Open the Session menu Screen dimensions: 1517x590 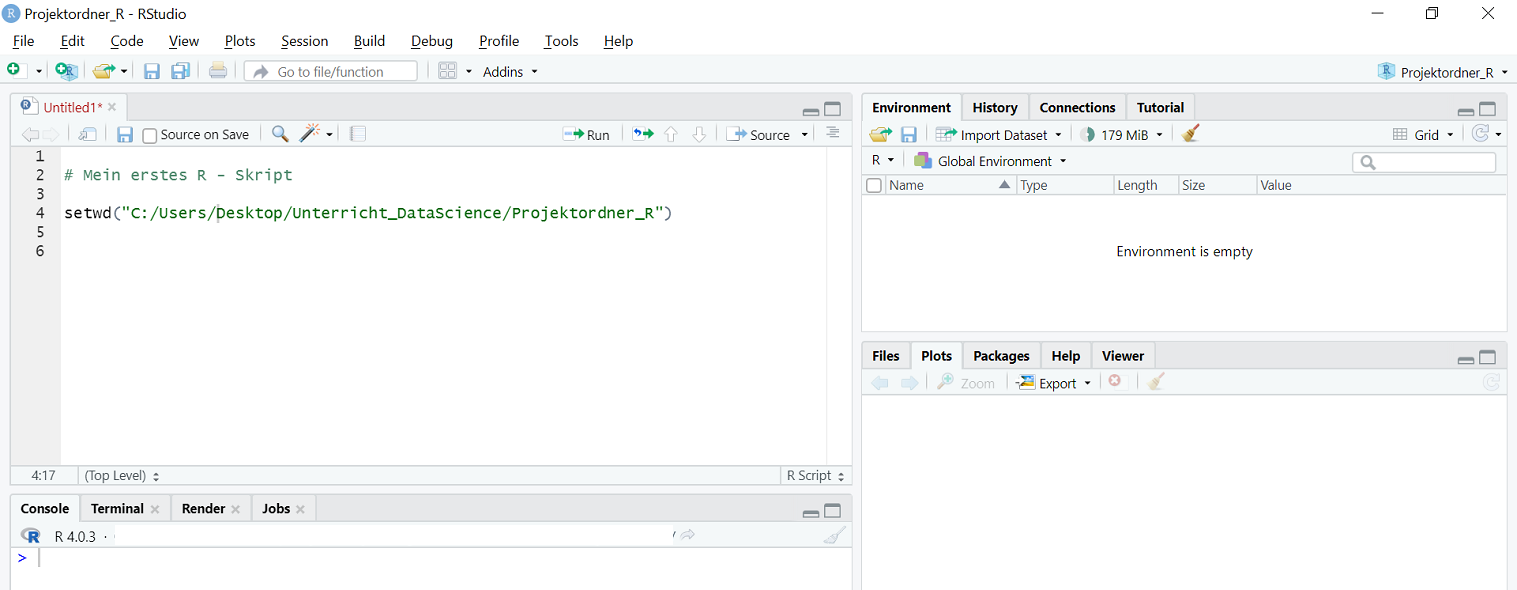click(304, 41)
